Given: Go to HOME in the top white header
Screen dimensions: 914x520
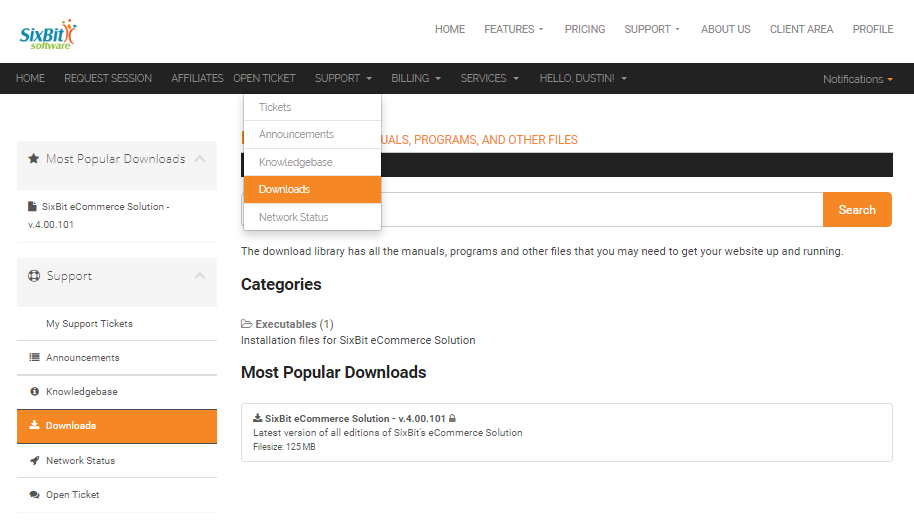Looking at the screenshot, I should pyautogui.click(x=450, y=29).
